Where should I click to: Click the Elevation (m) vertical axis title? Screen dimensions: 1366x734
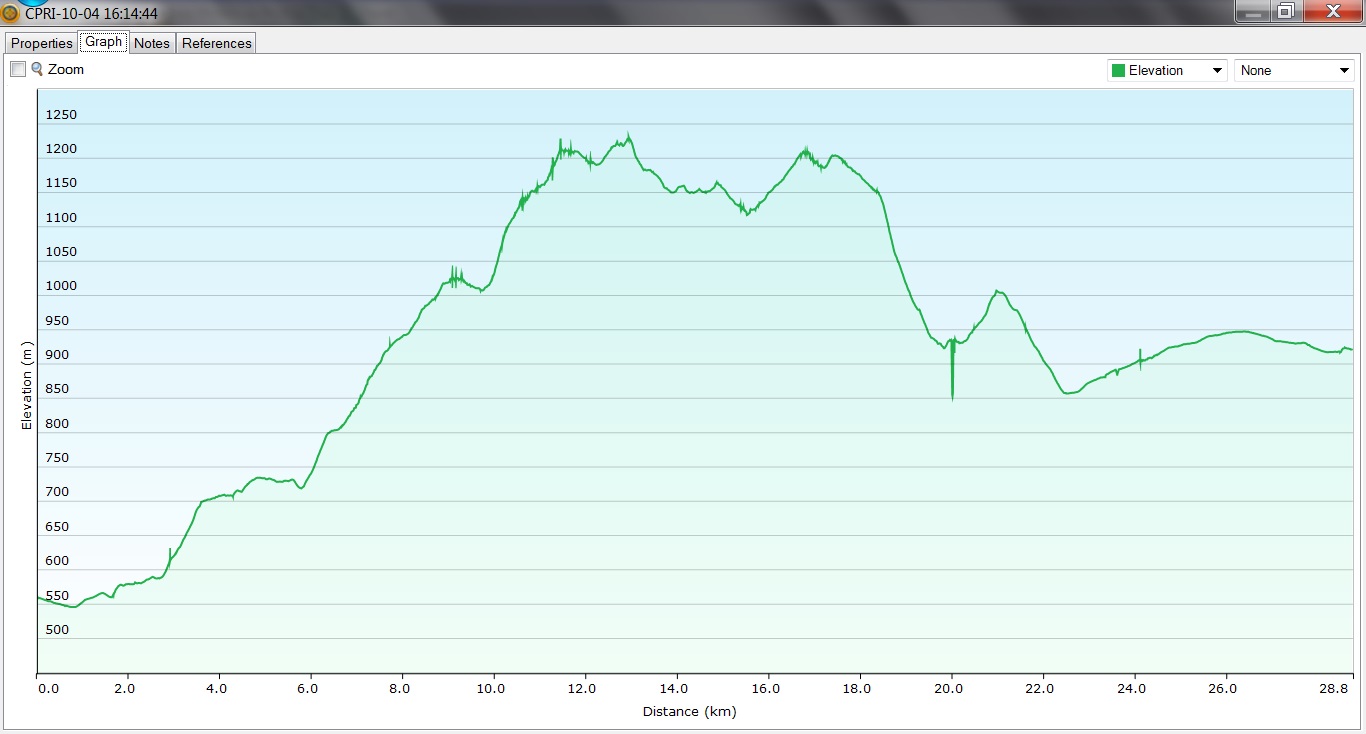[x=27, y=386]
